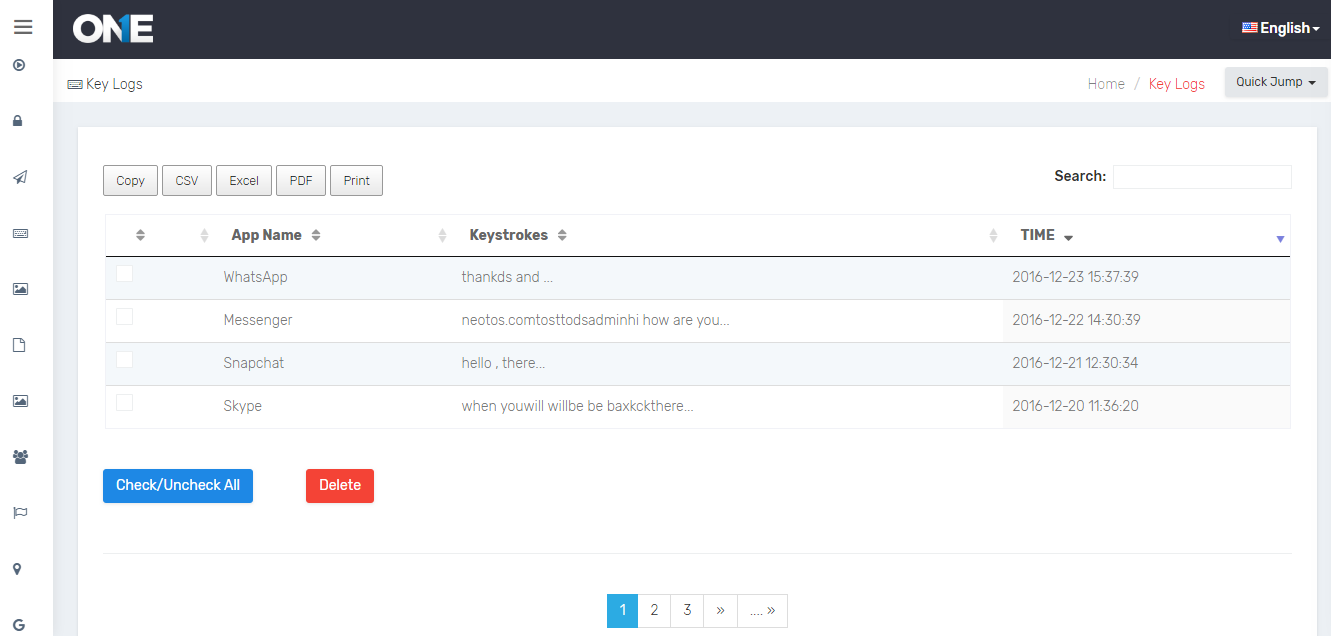Click the paper plane sidebar icon
This screenshot has height=636, width=1331.
pos(20,177)
